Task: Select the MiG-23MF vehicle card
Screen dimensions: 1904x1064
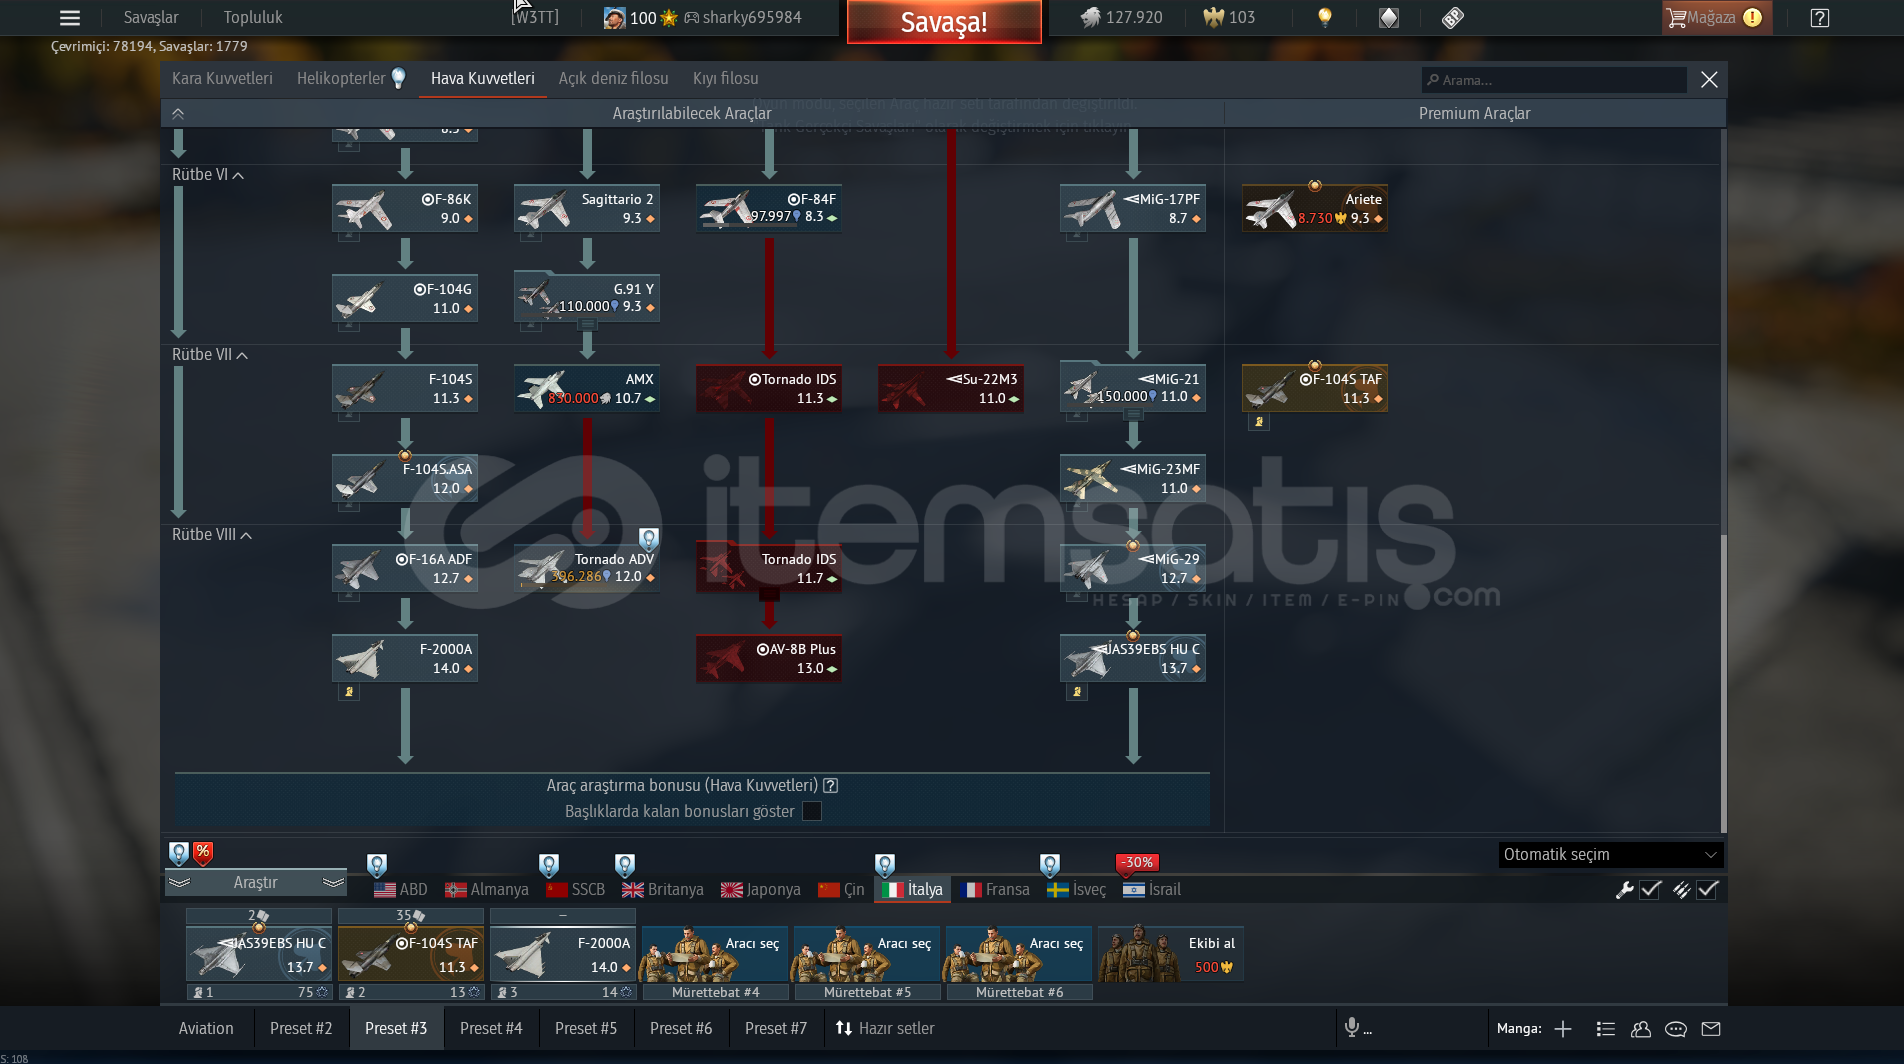Action: click(x=1132, y=478)
